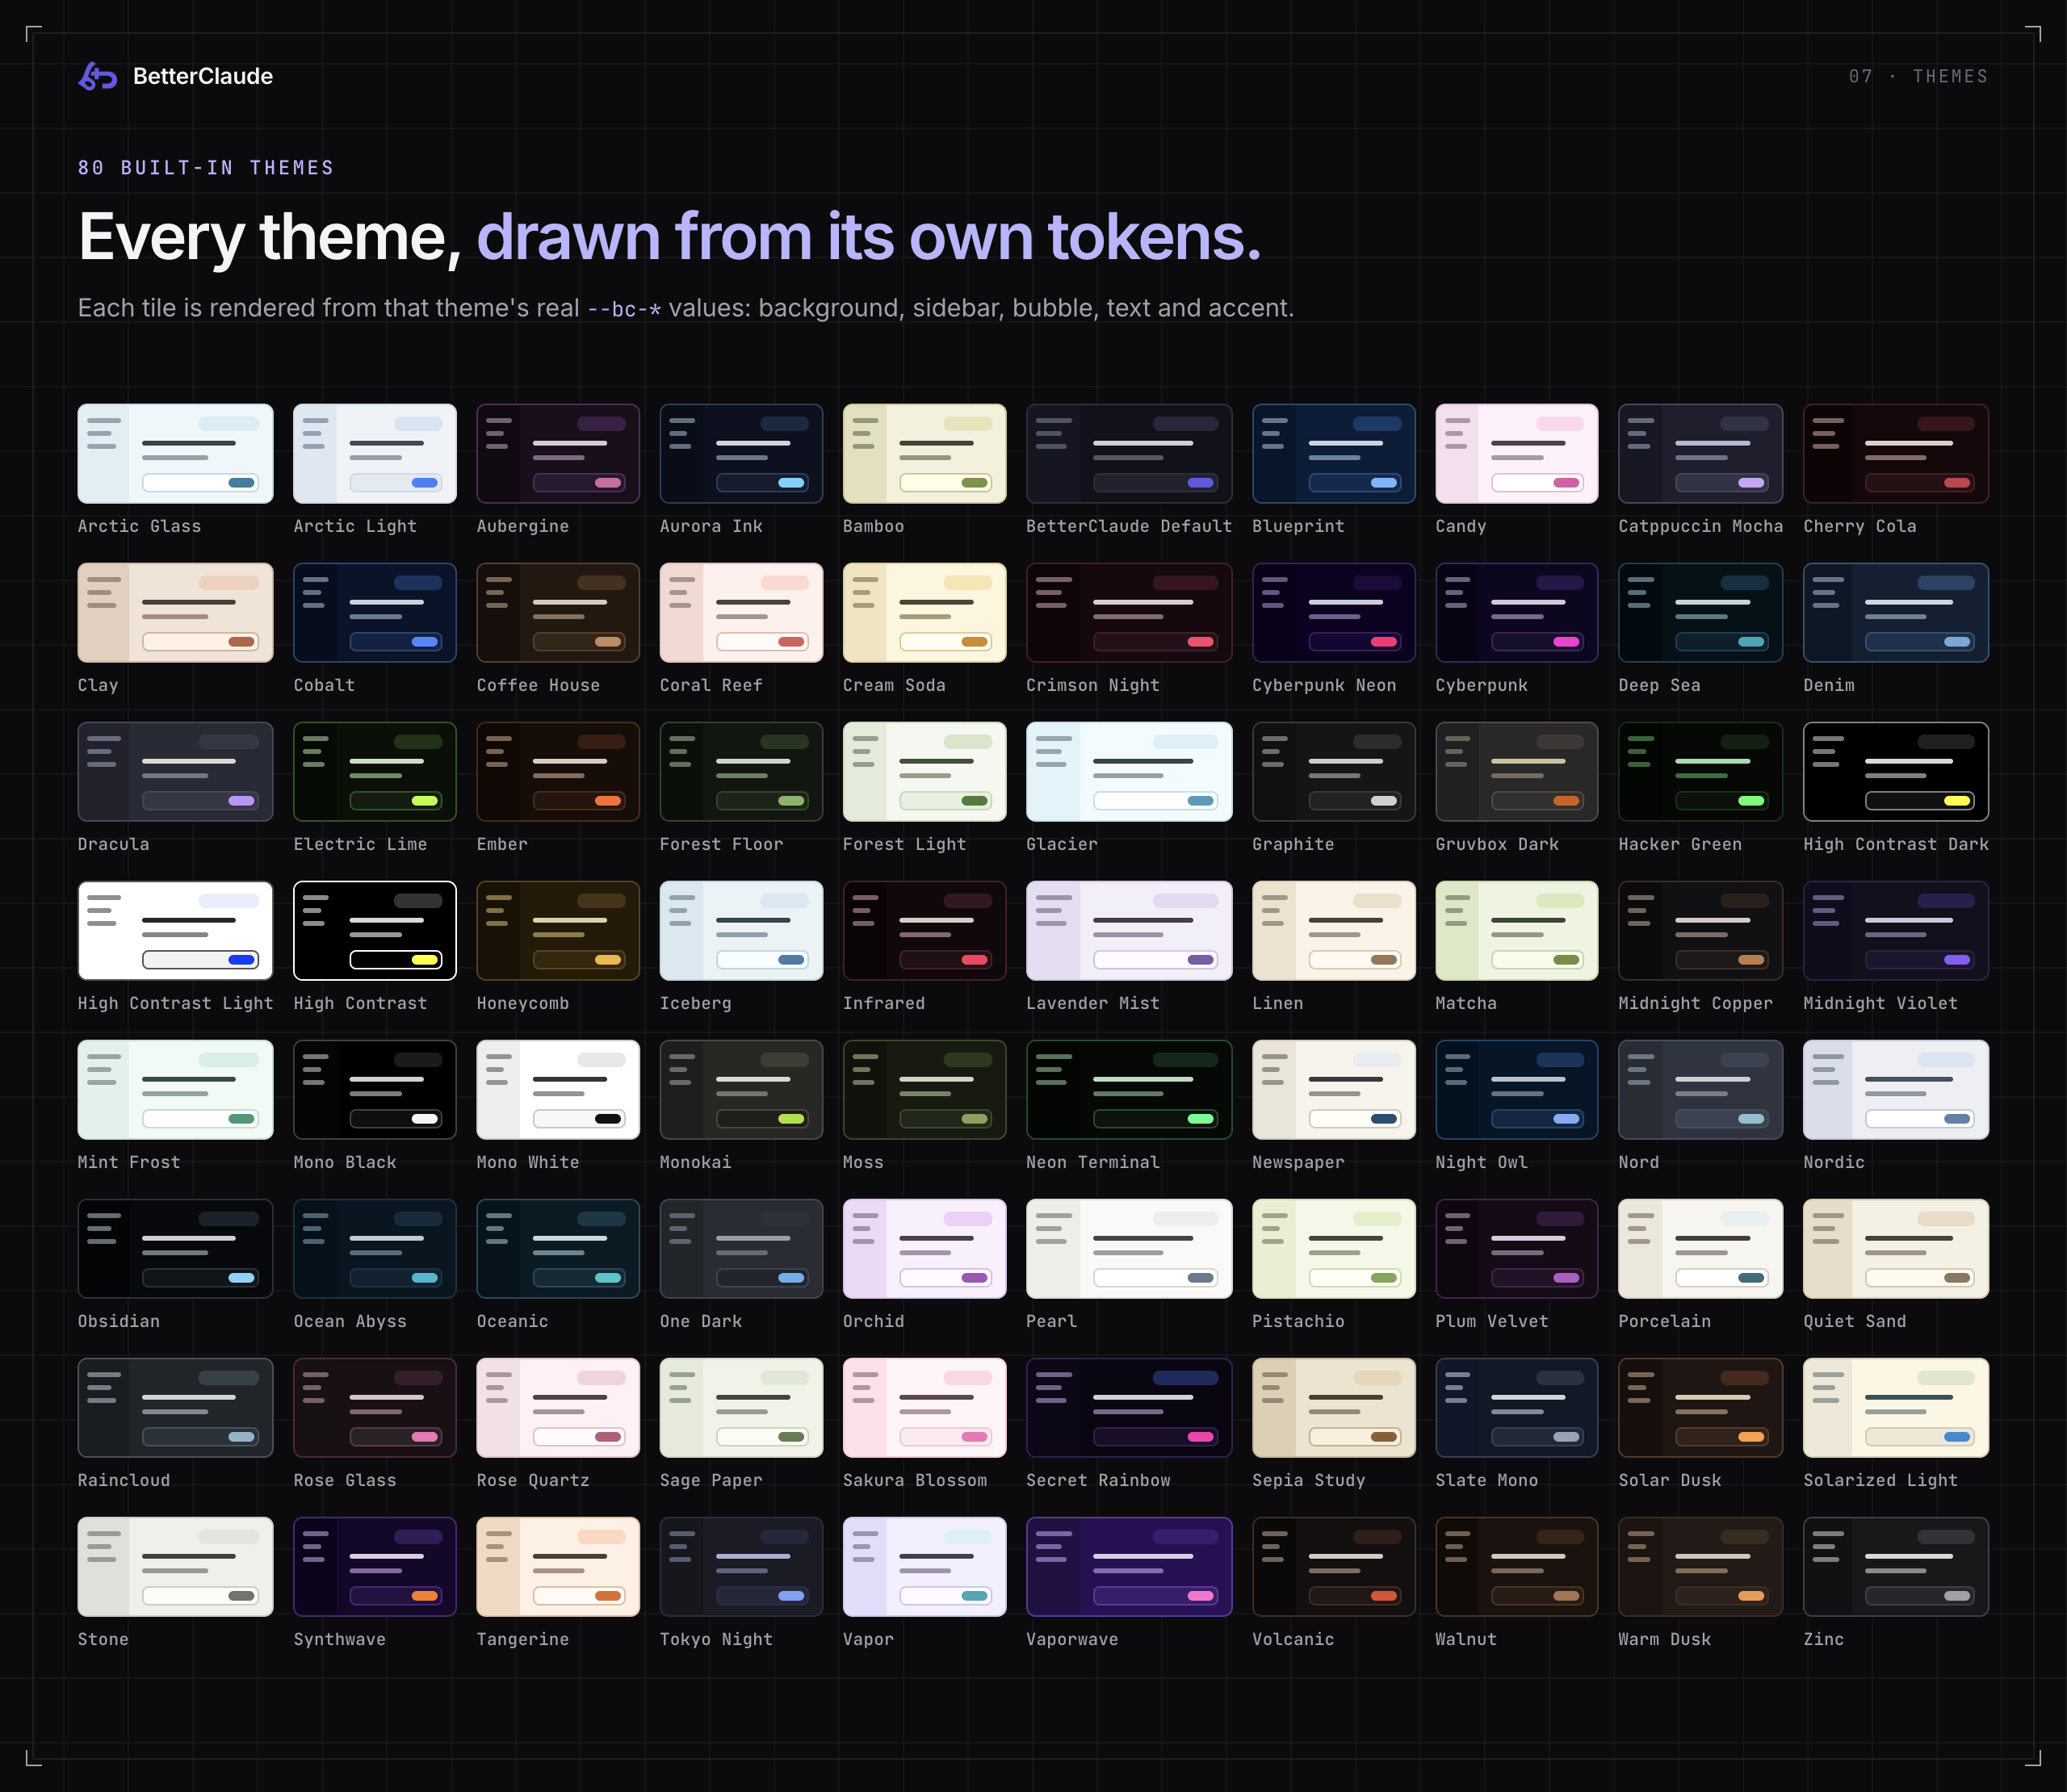Viewport: 2067px width, 1792px height.
Task: Select the Night Owl theme tile
Action: tap(1517, 1089)
